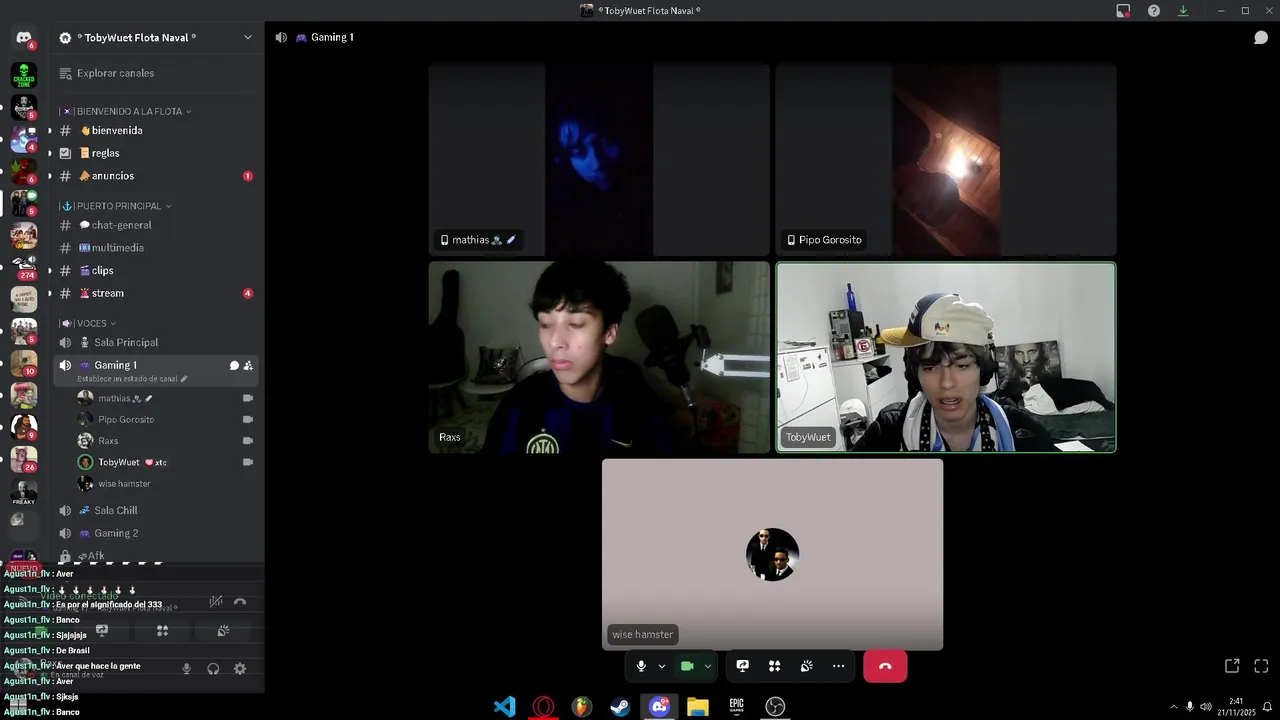1280x720 pixels.
Task: Open user settings gear icon
Action: (240, 669)
